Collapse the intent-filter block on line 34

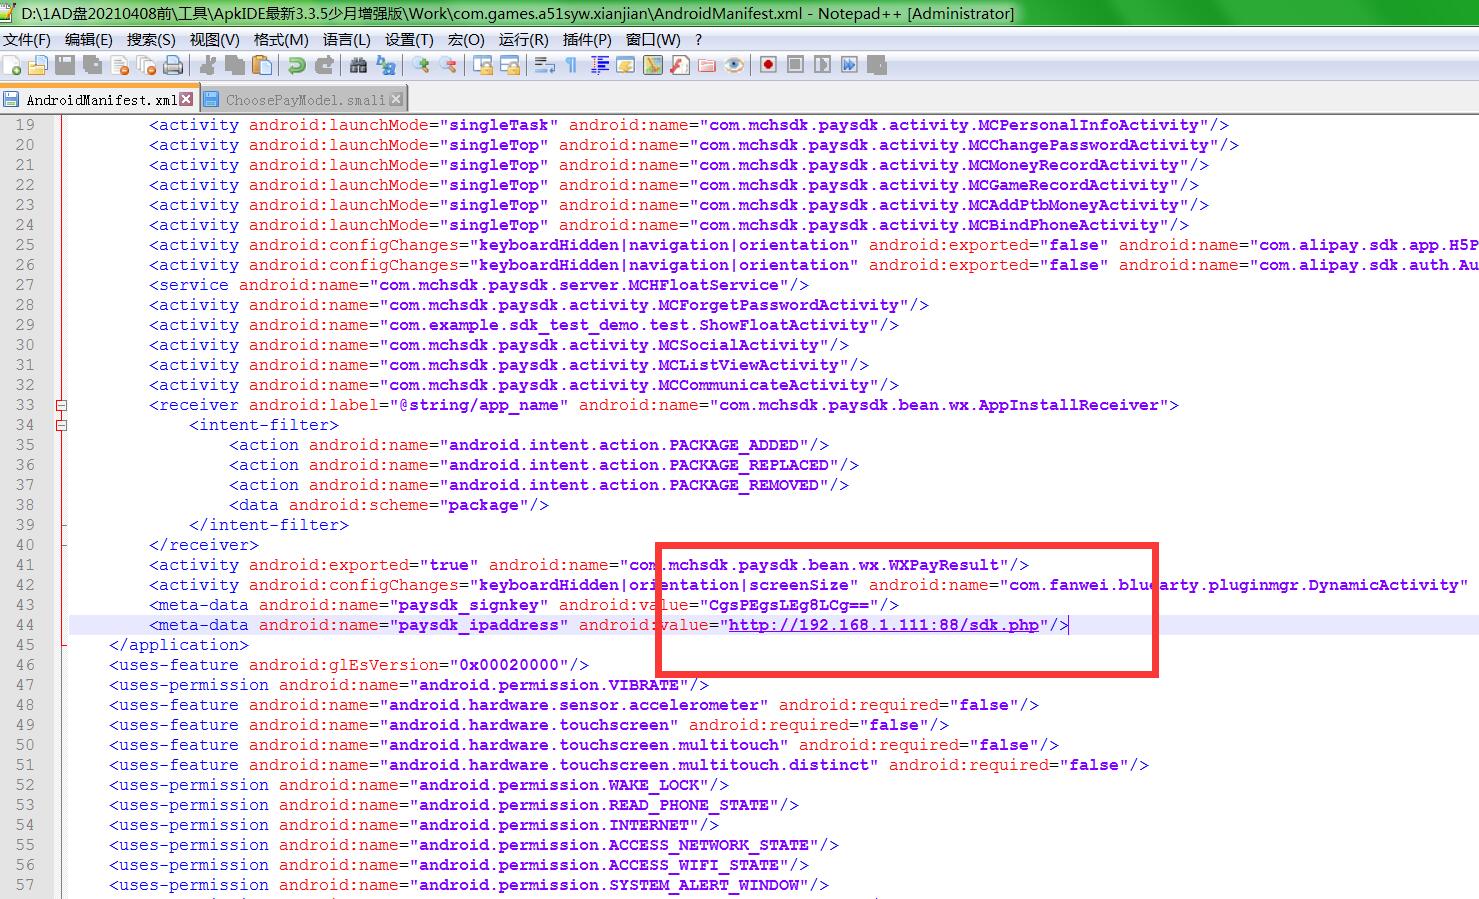click(62, 425)
